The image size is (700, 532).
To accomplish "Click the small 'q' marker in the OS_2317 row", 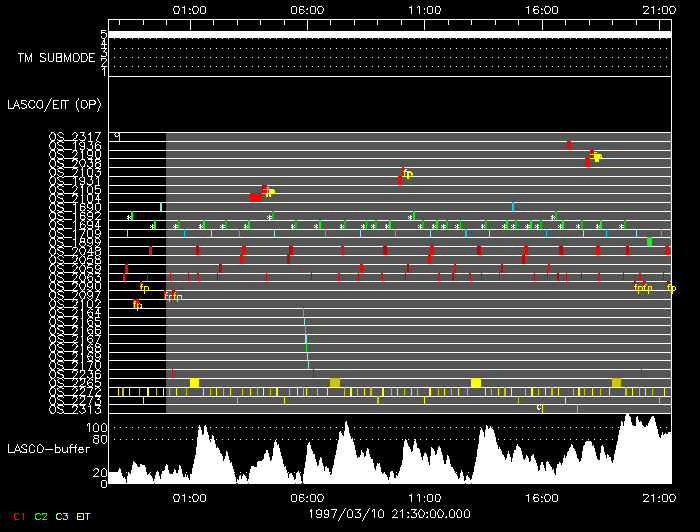I will [117, 136].
